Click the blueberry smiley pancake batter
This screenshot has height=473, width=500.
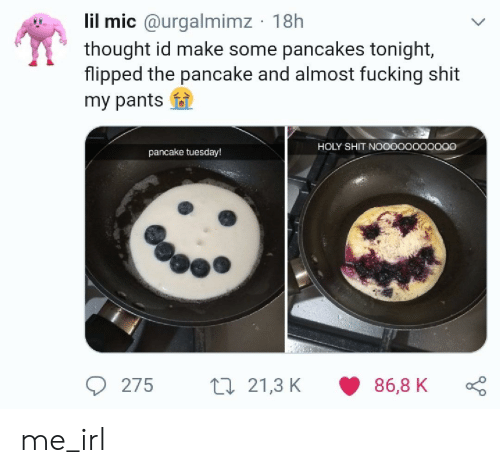tap(196, 241)
